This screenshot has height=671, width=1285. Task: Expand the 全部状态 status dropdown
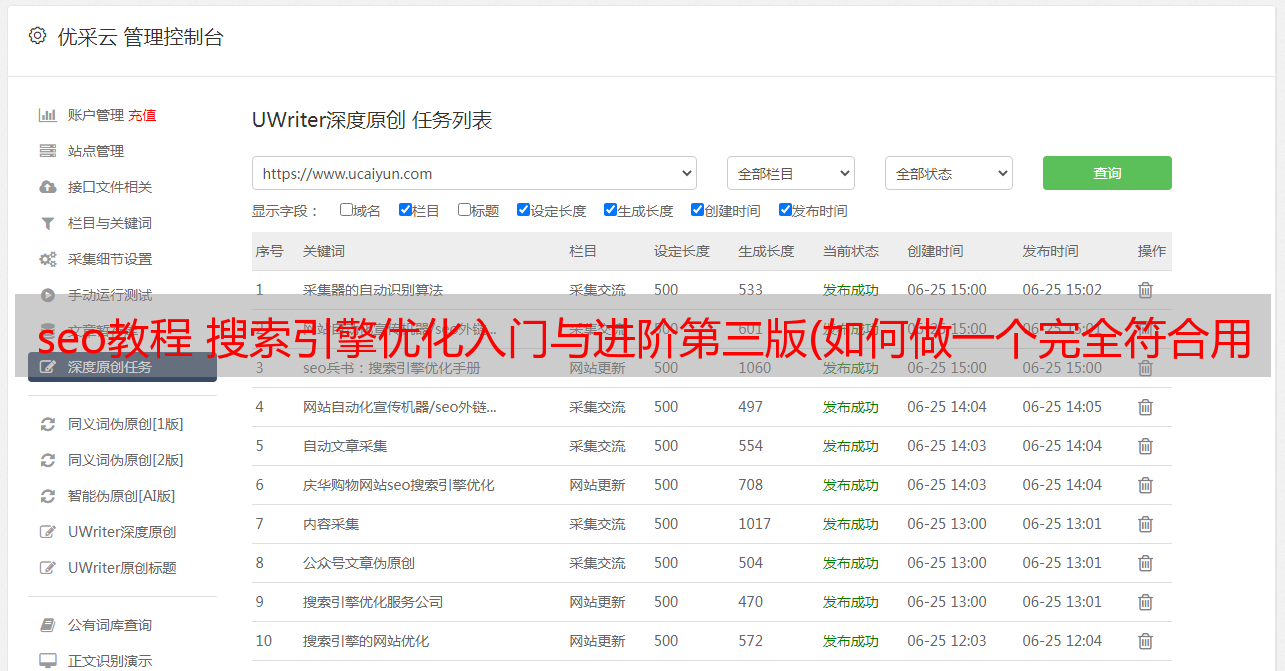(x=949, y=173)
